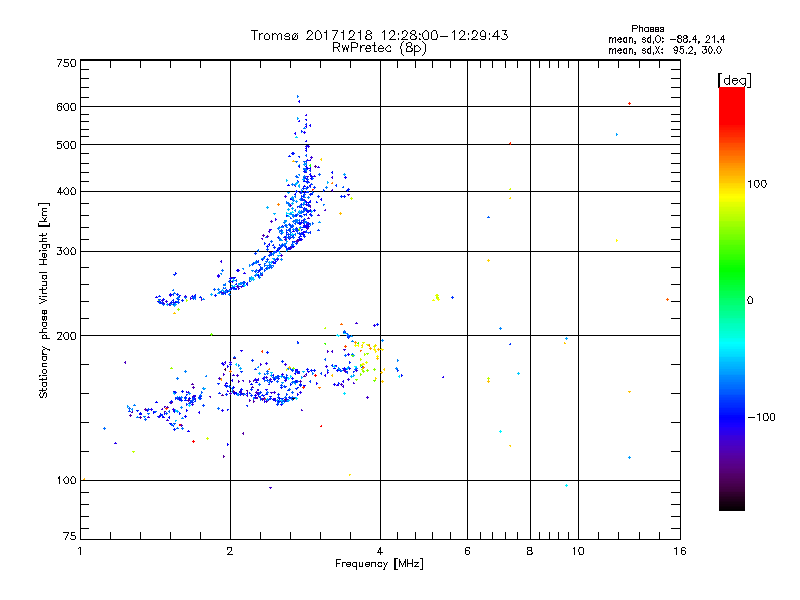Click the x-axis tick label '8'
This screenshot has width=800, height=600.
click(x=530, y=551)
